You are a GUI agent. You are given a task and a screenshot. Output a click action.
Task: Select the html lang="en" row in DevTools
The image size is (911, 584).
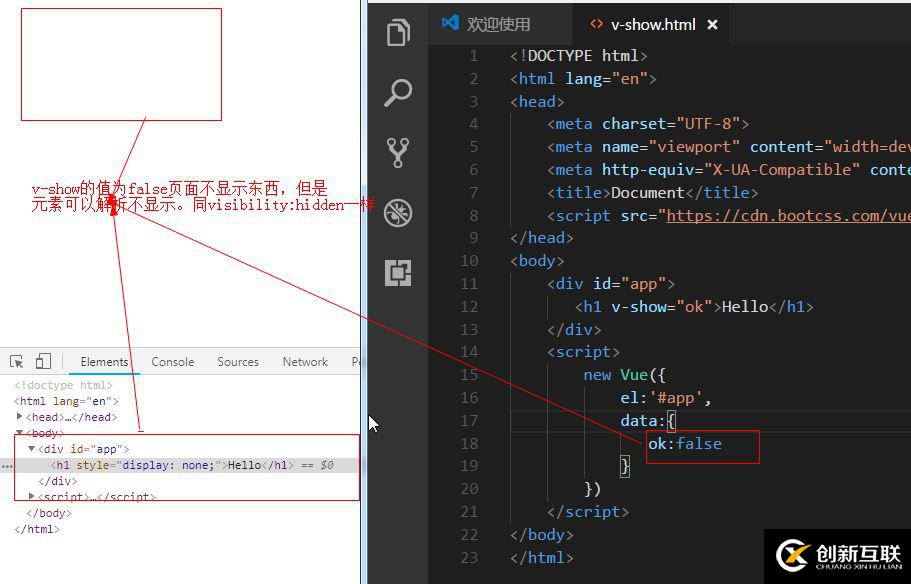(66, 401)
